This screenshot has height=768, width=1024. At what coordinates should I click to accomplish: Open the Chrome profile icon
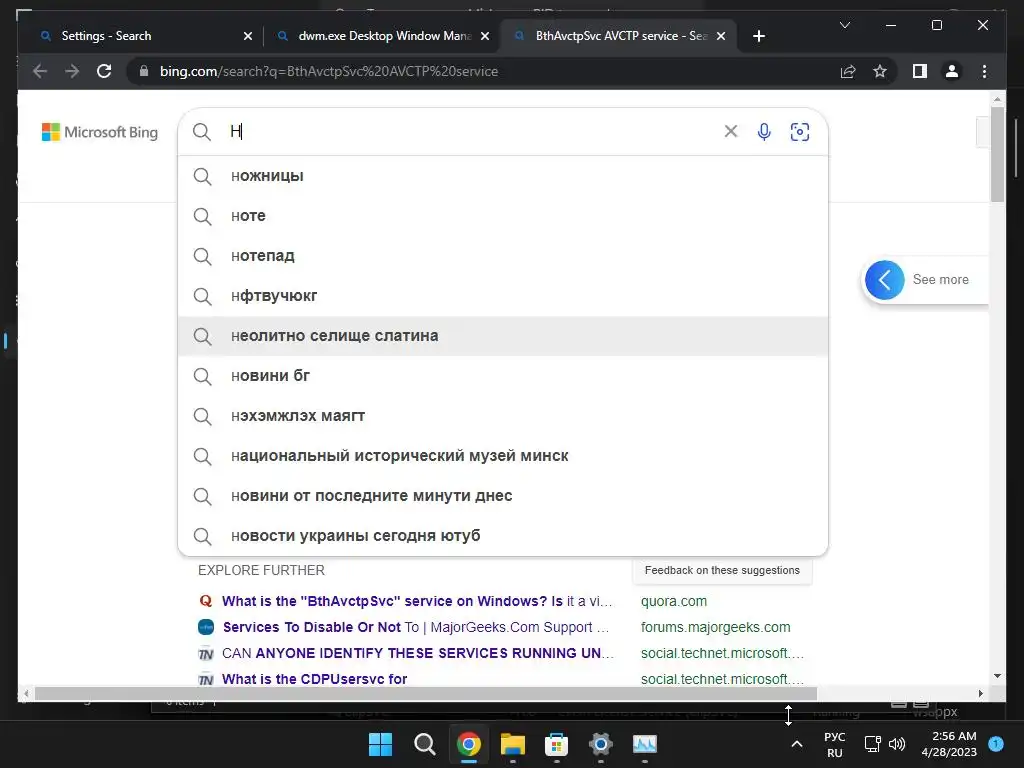click(x=952, y=71)
